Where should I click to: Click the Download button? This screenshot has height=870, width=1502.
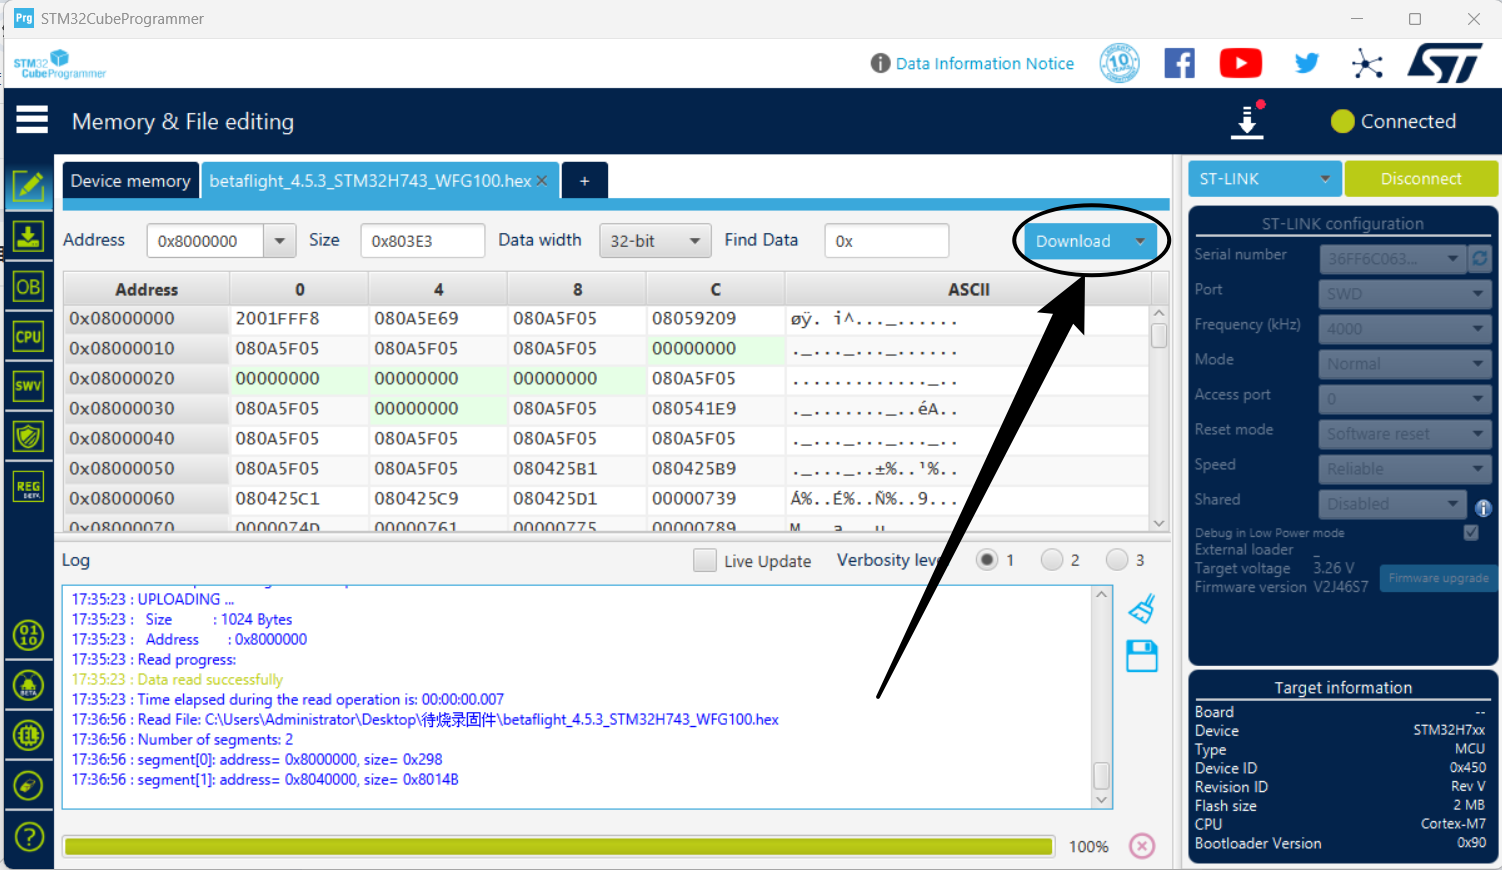click(x=1073, y=241)
